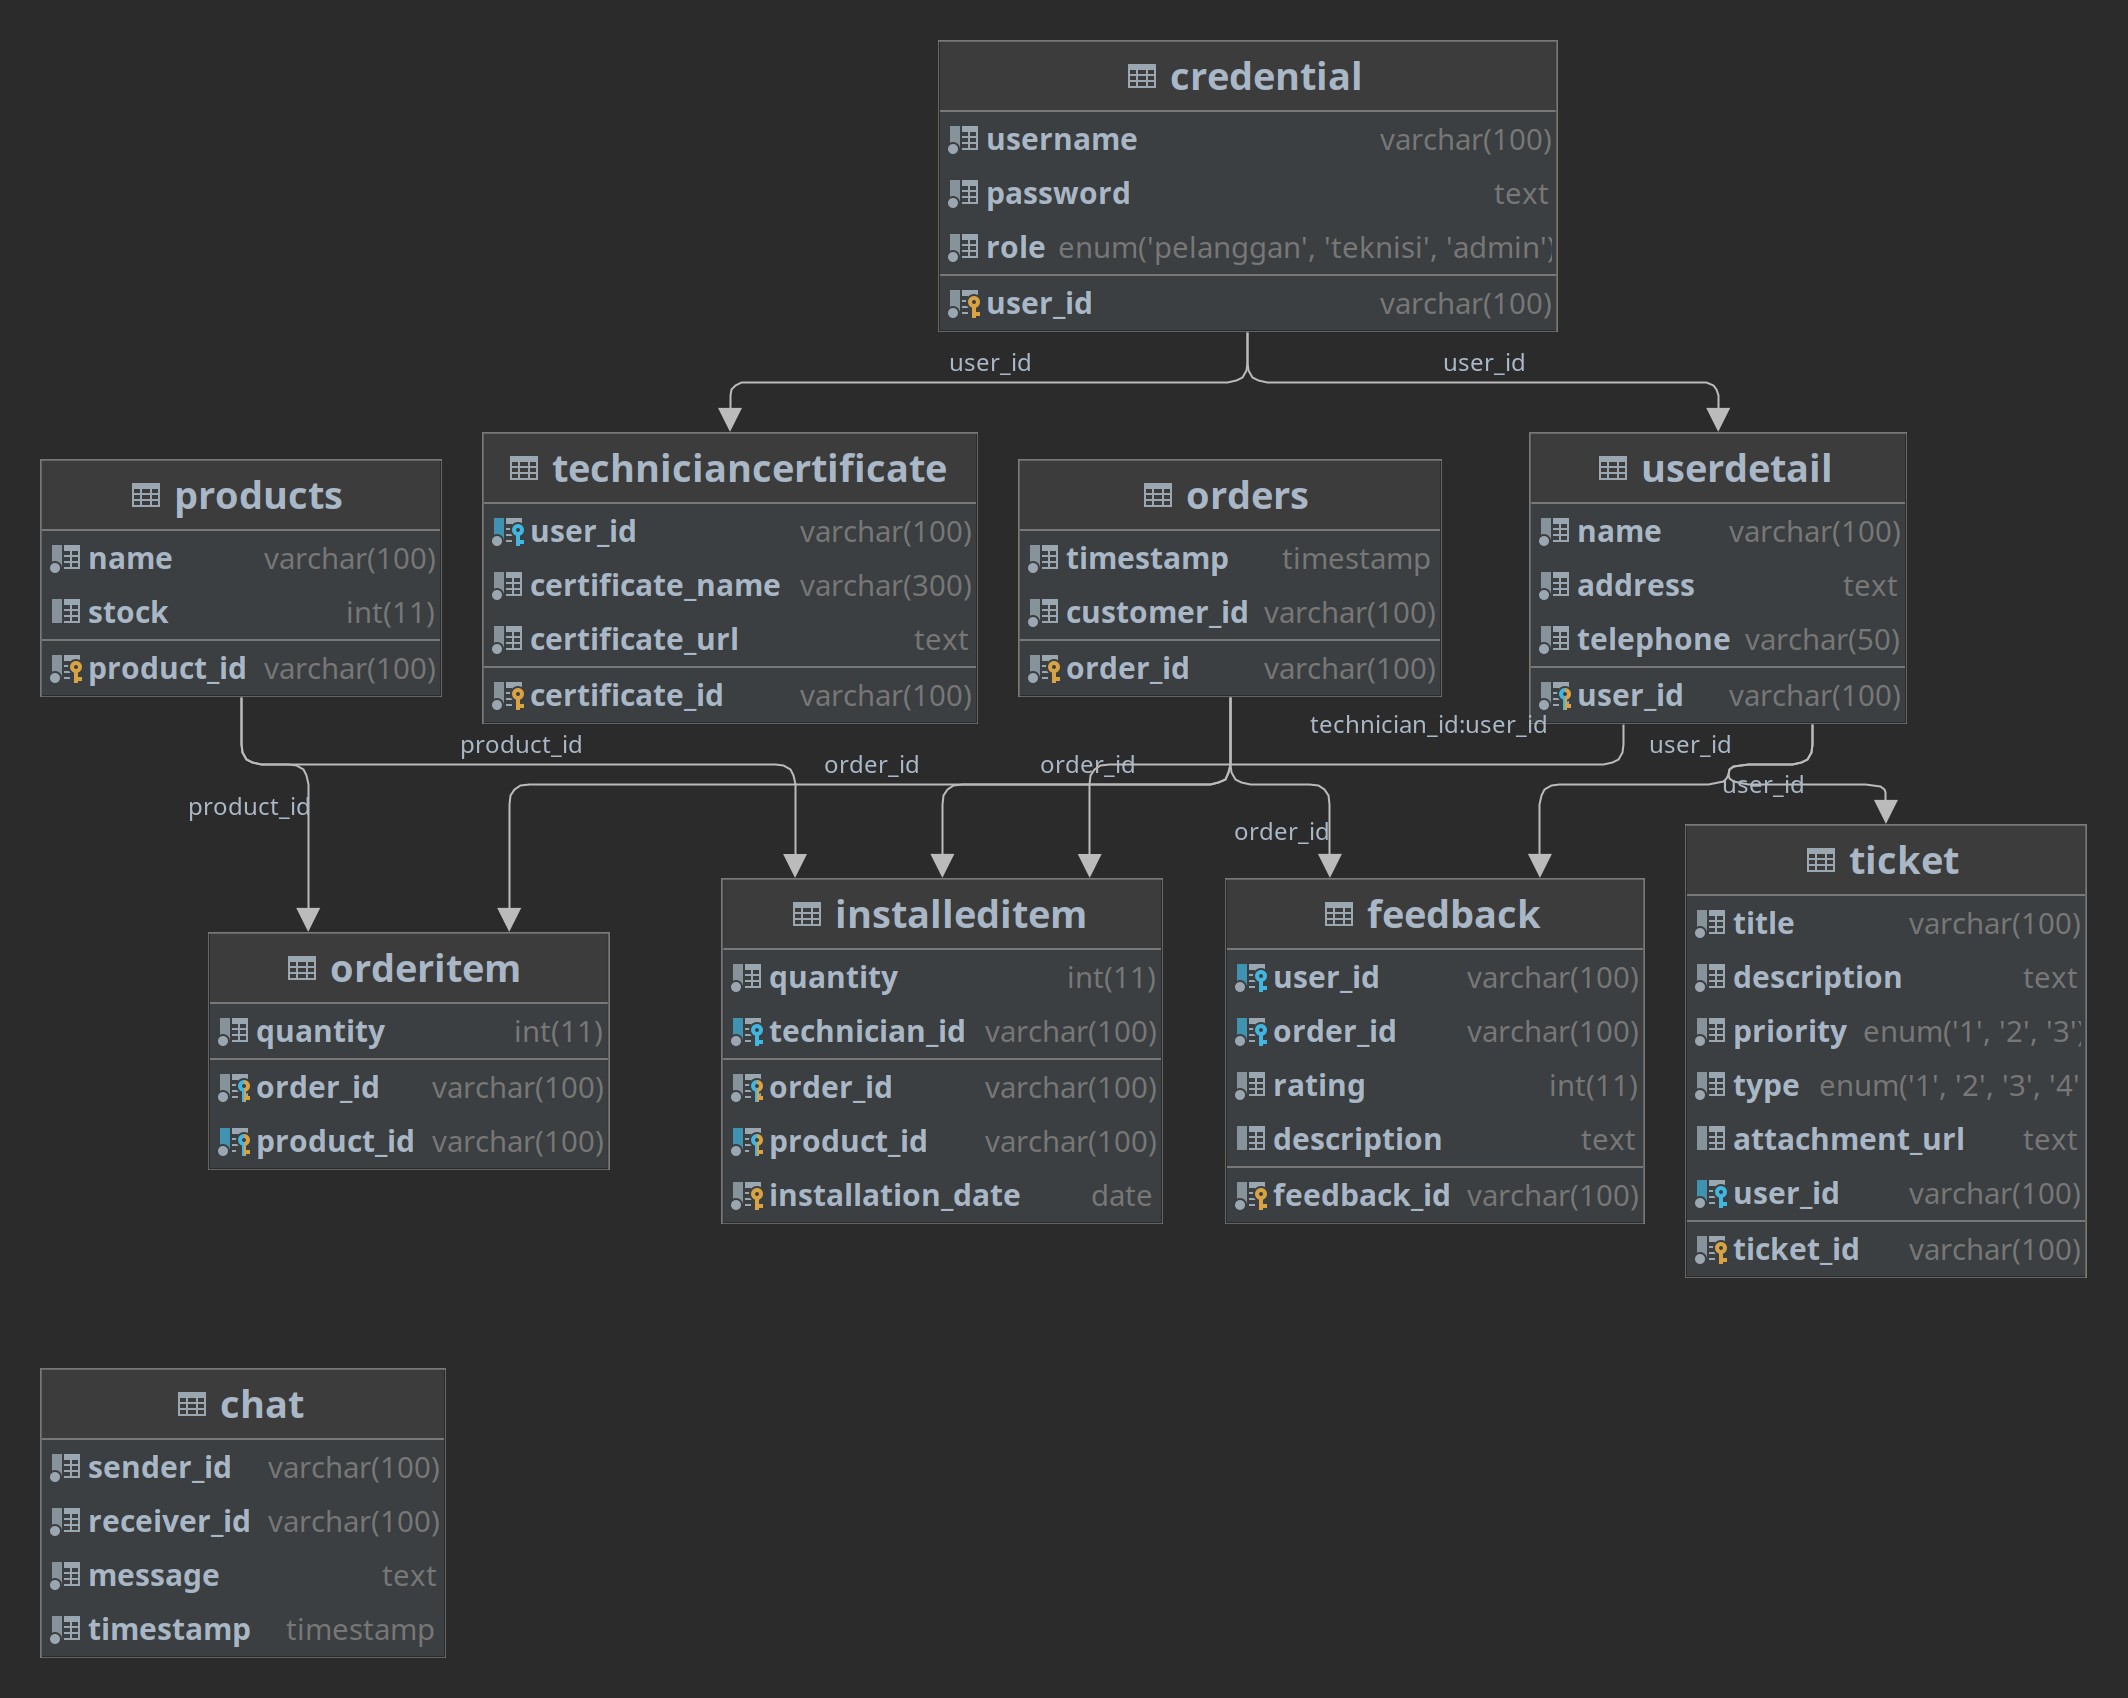
Task: Click the chat table header icon
Action: tap(191, 1405)
